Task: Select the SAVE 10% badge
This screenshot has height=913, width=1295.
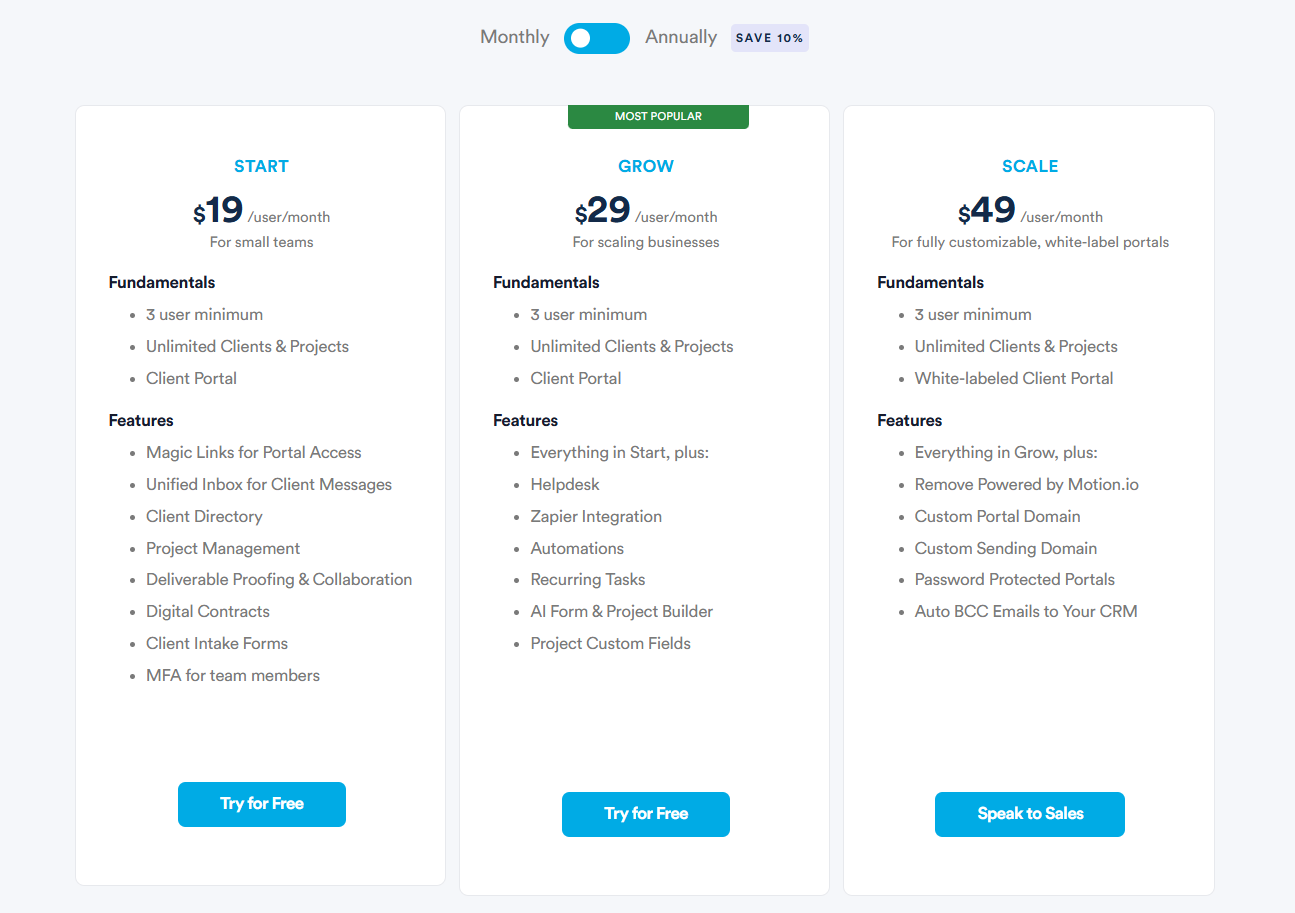Action: point(769,37)
